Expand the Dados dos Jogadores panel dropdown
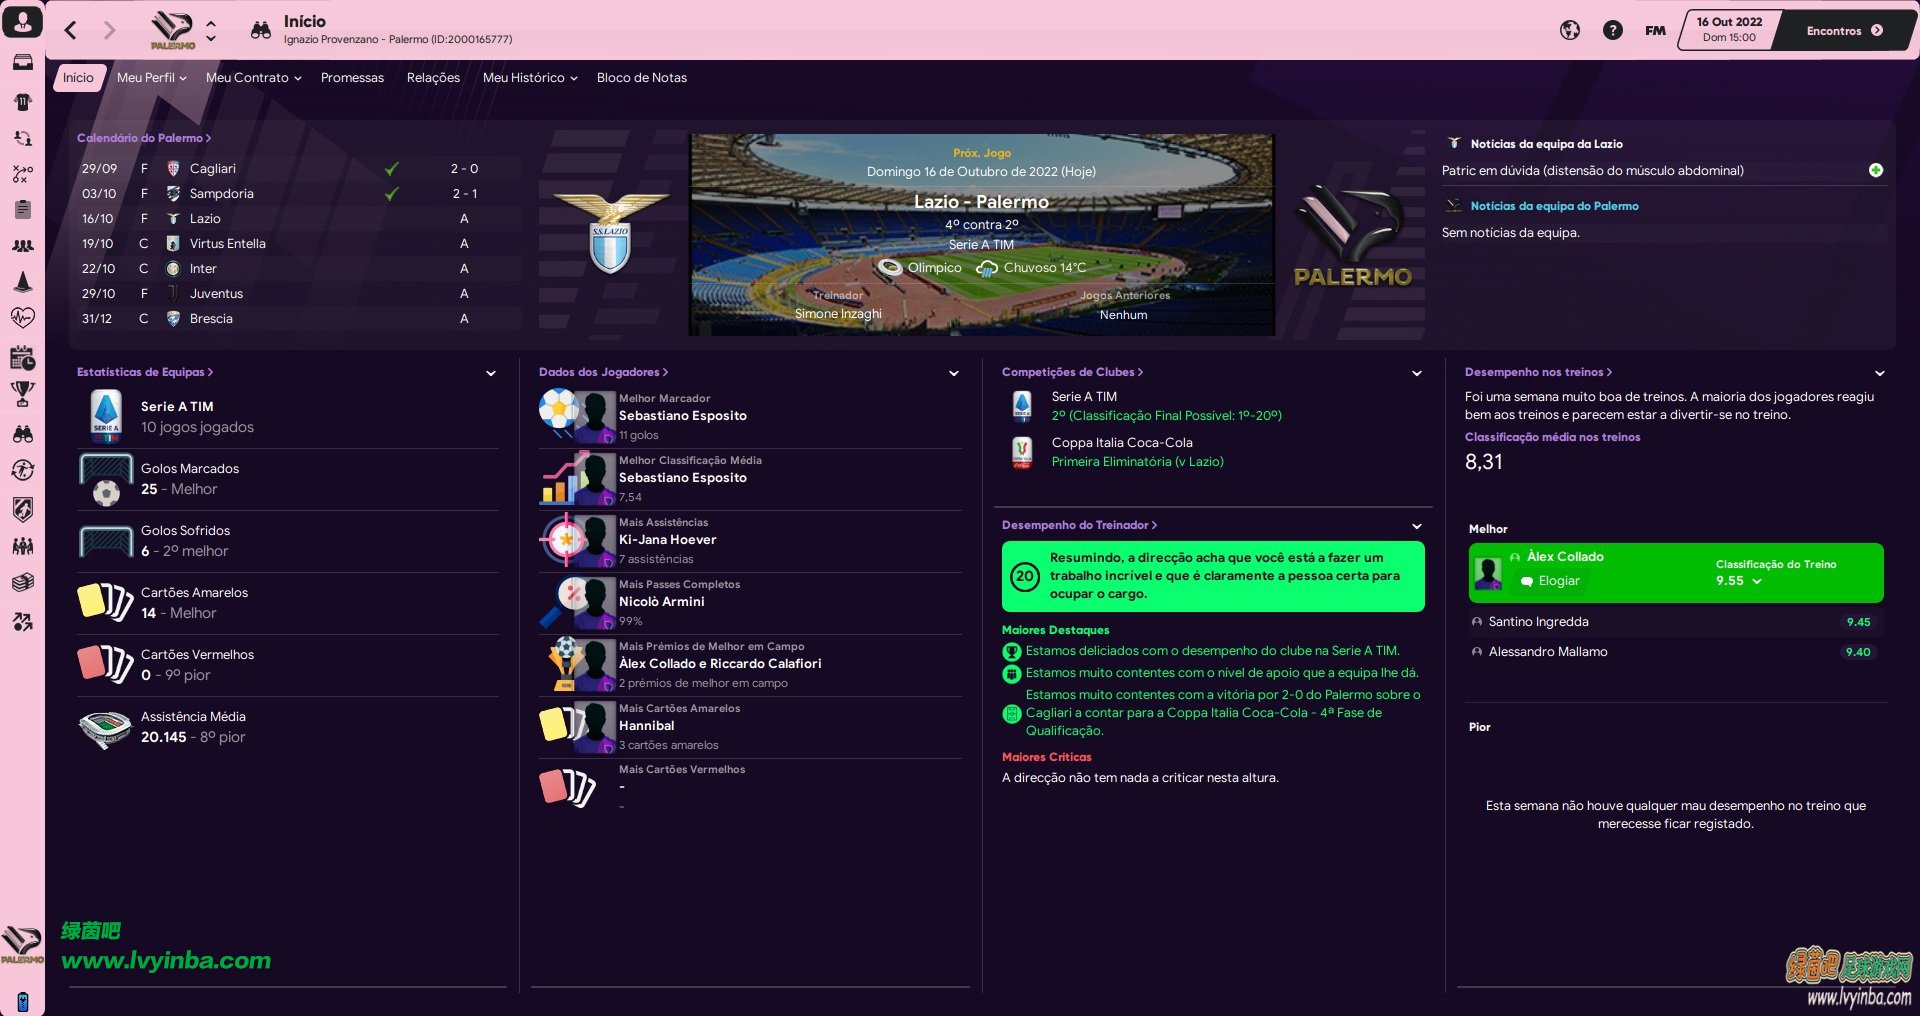The height and width of the screenshot is (1016, 1920). point(954,373)
